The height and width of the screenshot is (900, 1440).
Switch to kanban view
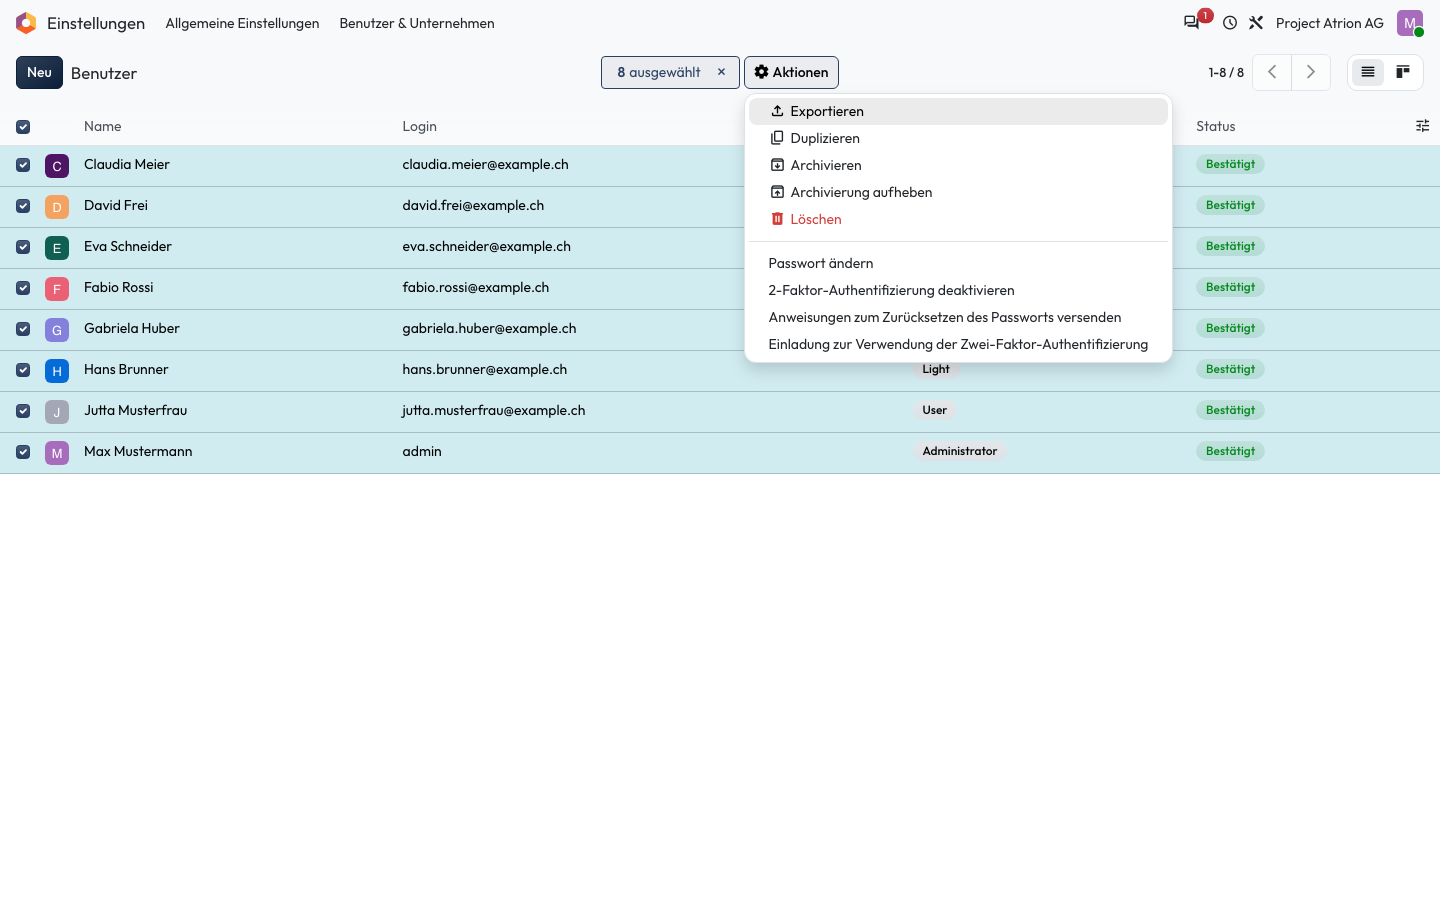1403,72
